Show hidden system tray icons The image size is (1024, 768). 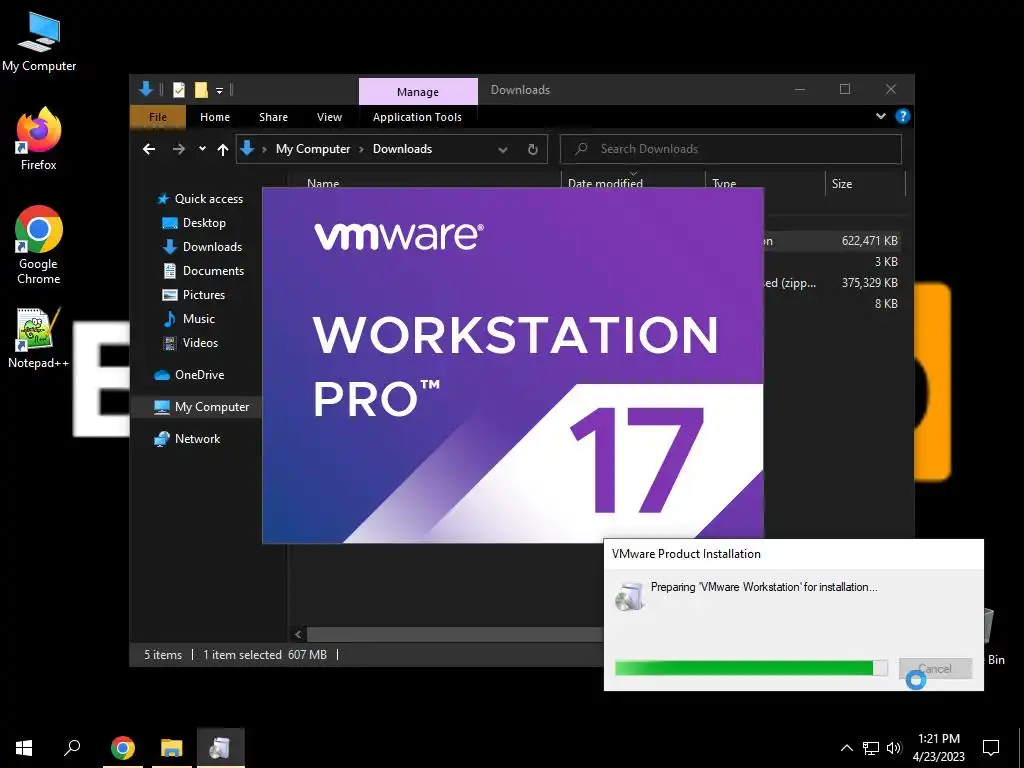(x=846, y=748)
